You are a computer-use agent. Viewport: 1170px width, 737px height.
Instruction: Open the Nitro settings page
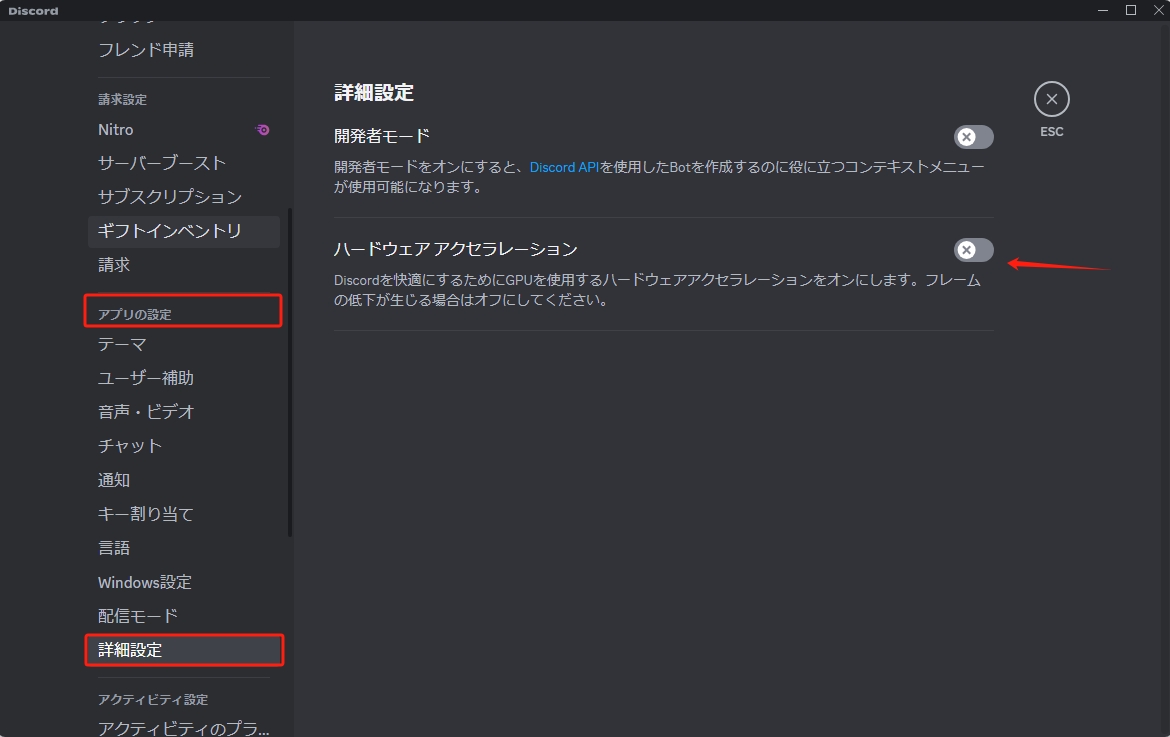tap(115, 129)
